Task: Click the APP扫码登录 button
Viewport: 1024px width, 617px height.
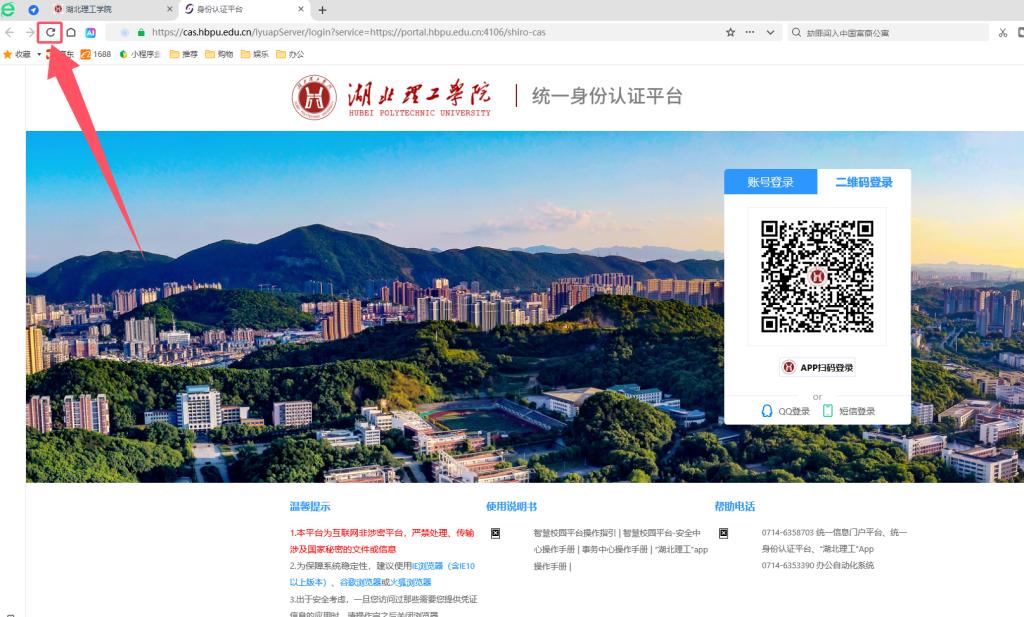Action: [818, 368]
